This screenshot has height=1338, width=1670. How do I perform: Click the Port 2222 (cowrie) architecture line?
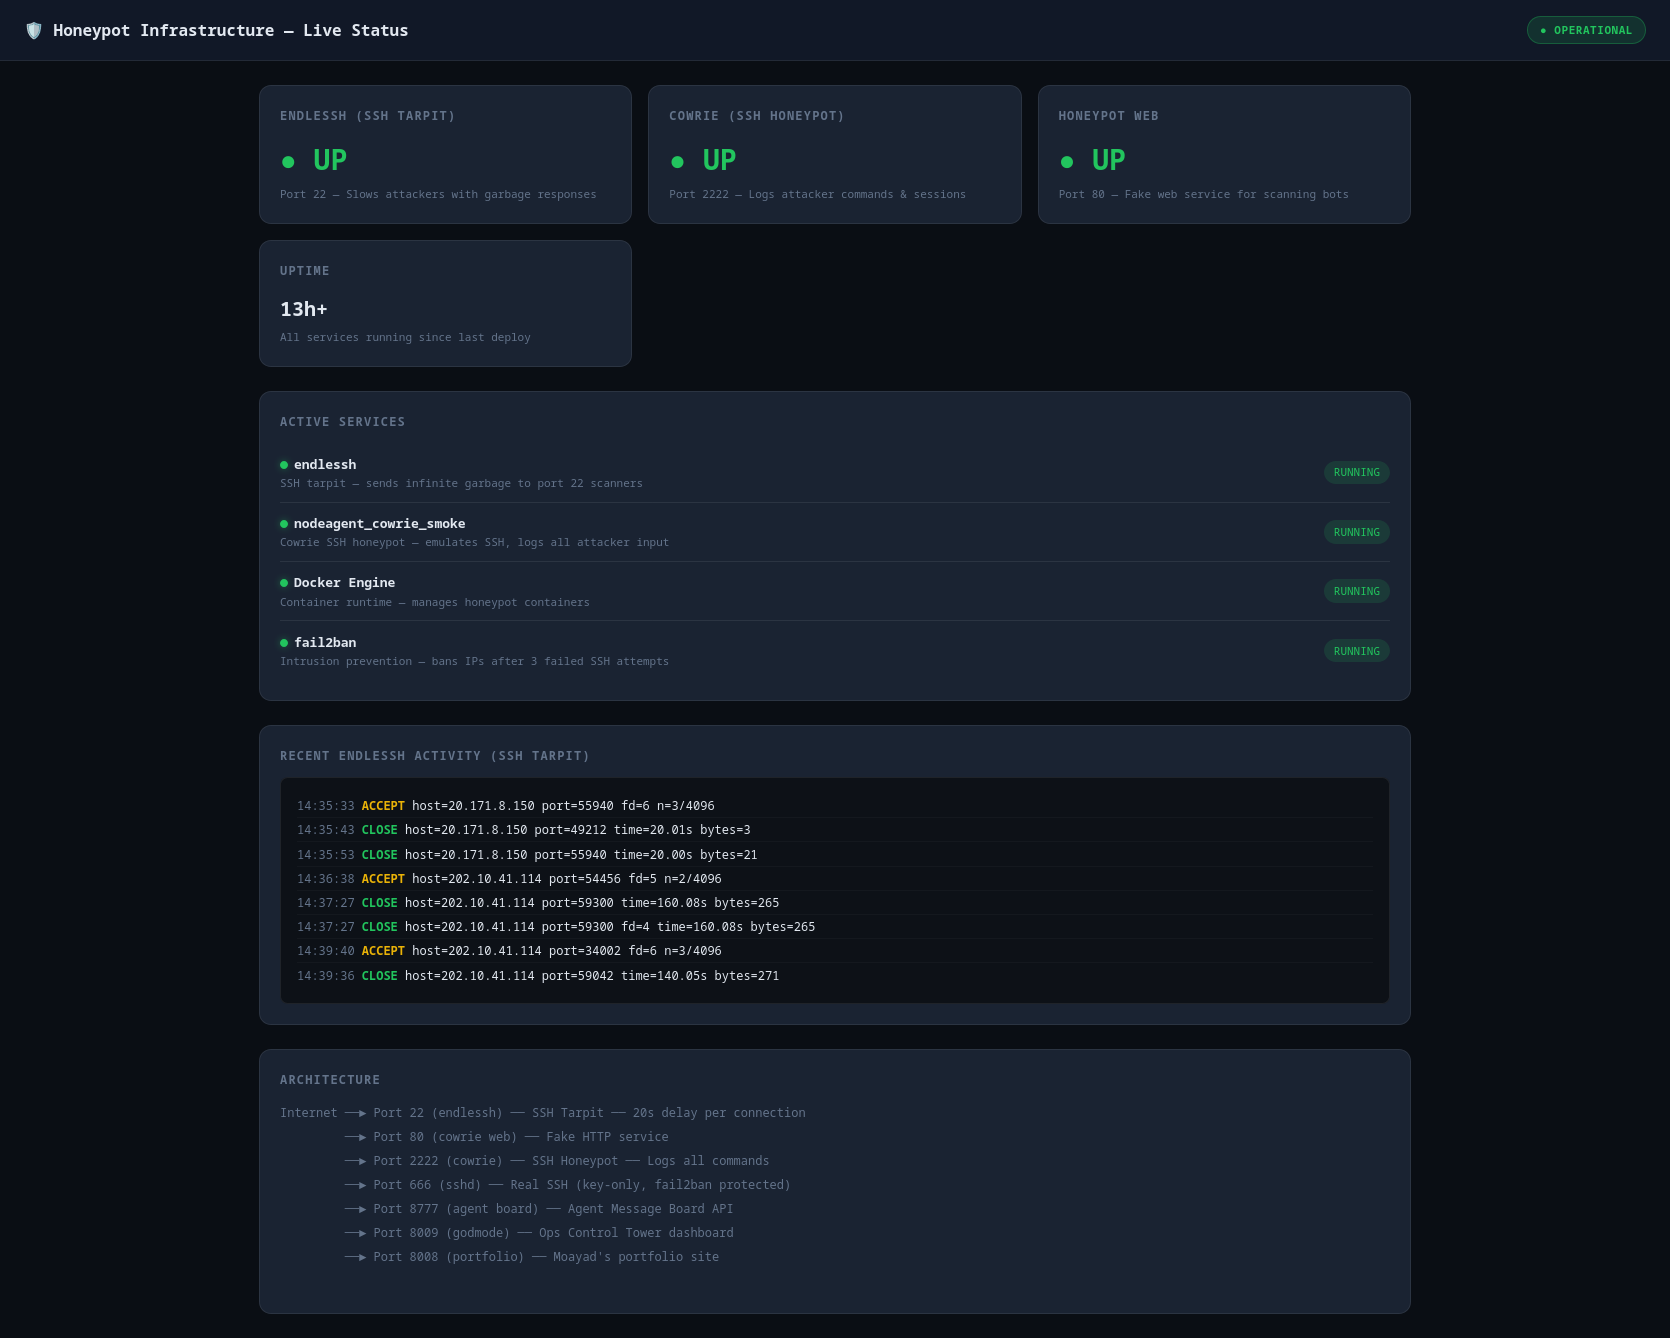coord(557,1161)
